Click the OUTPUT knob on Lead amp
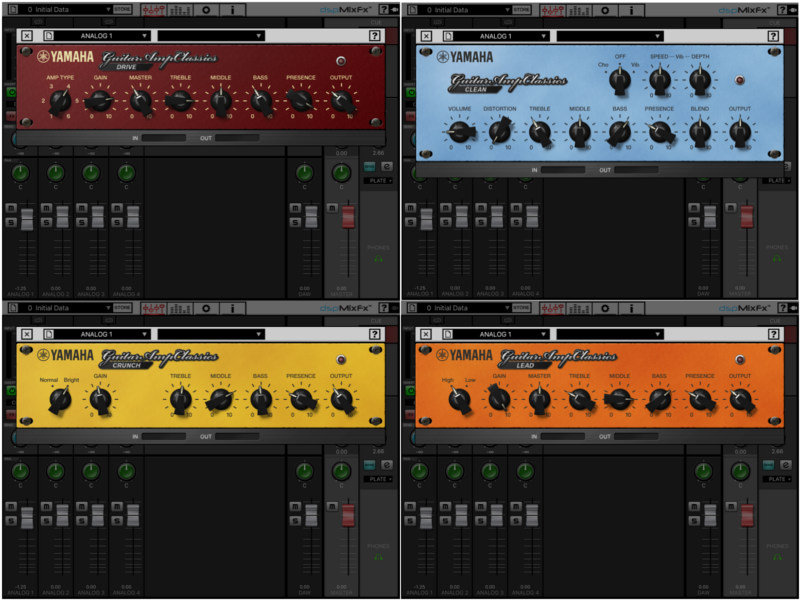 click(x=740, y=399)
